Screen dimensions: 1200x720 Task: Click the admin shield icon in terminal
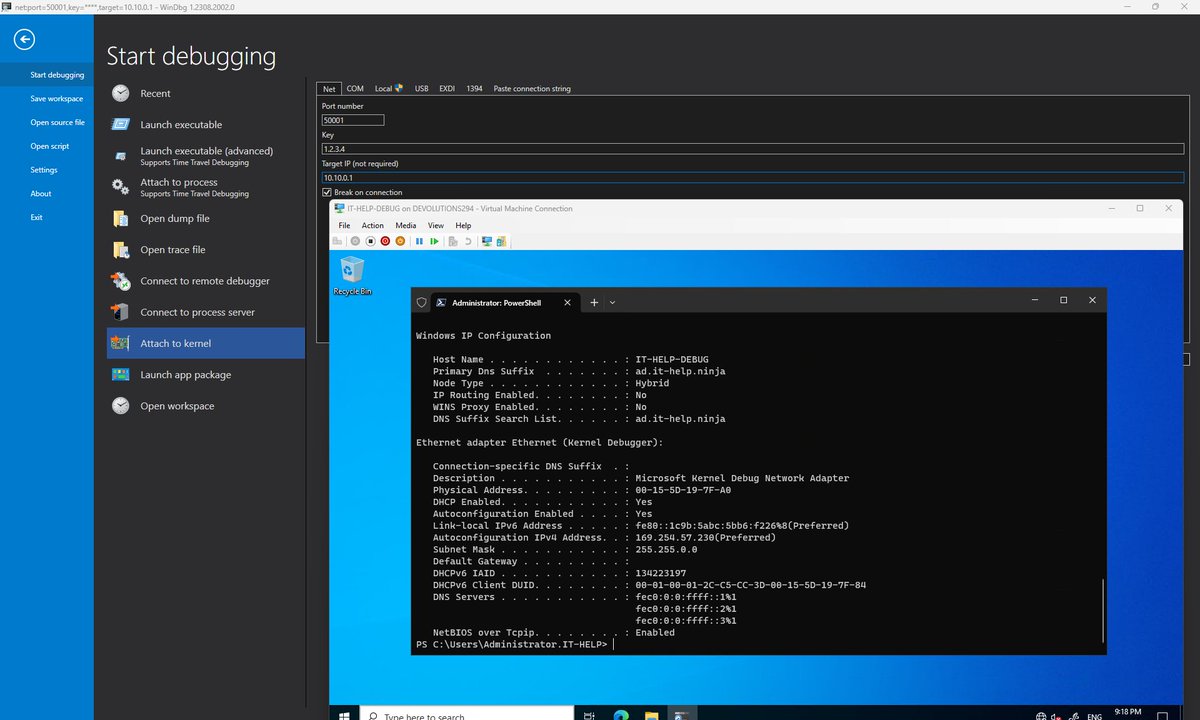pyautogui.click(x=421, y=302)
